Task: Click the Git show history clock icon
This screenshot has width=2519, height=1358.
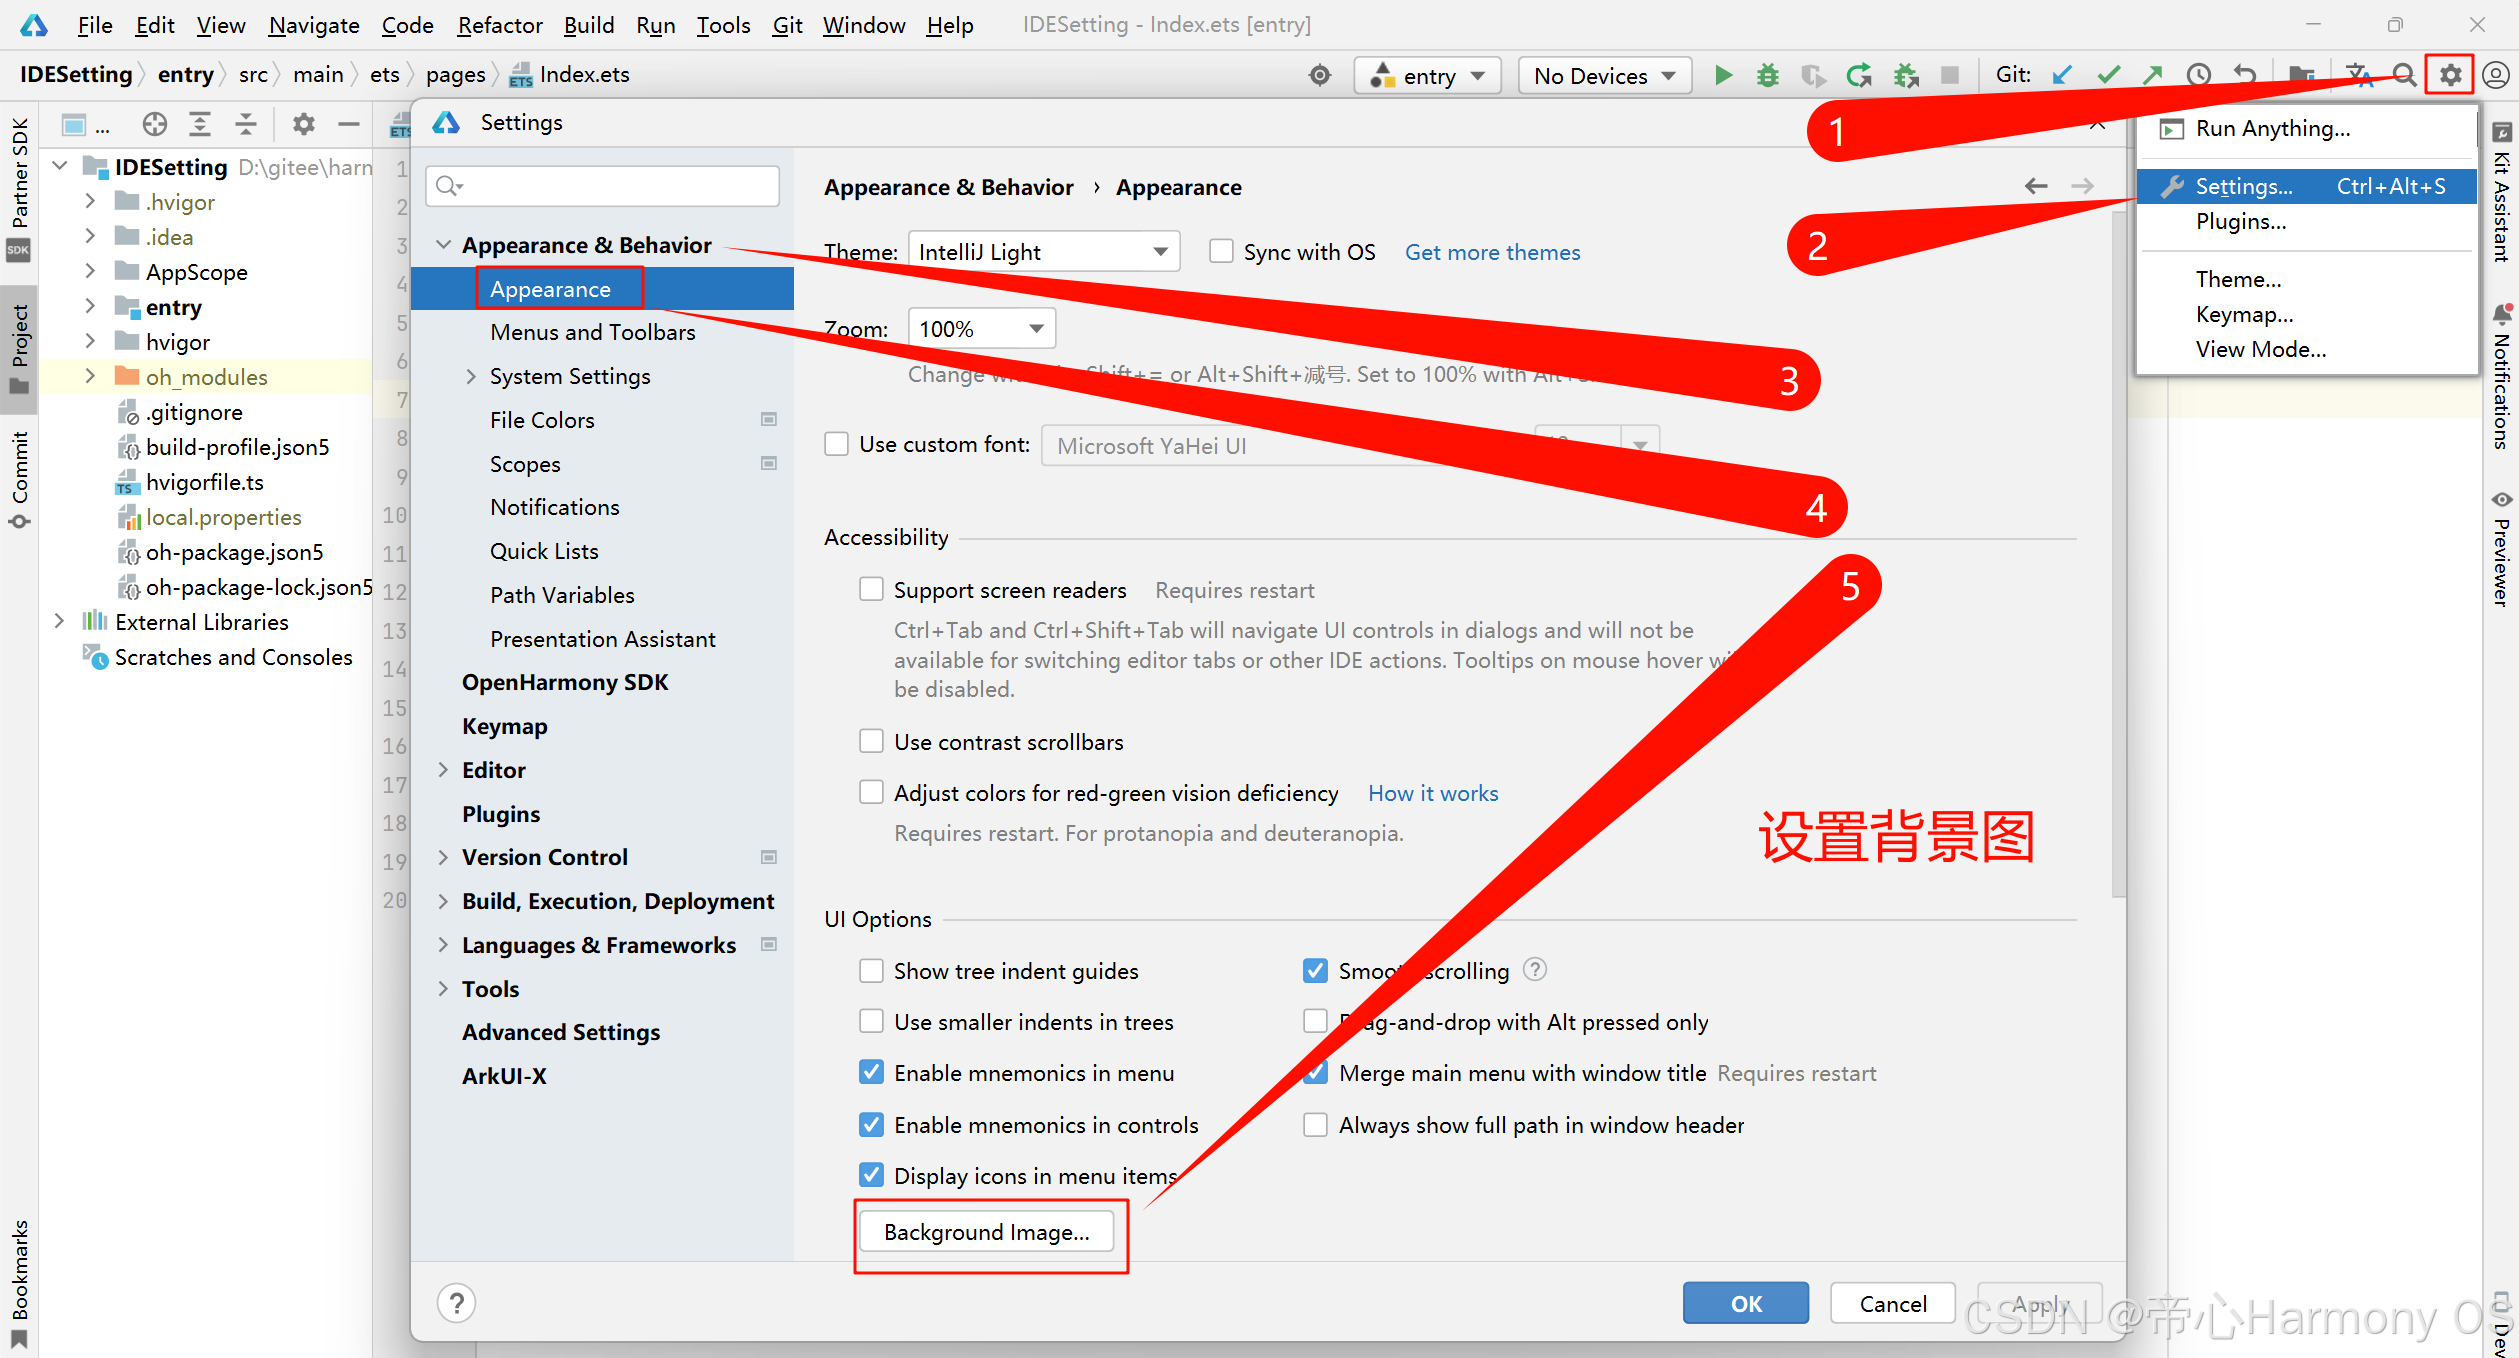Action: 2198,75
